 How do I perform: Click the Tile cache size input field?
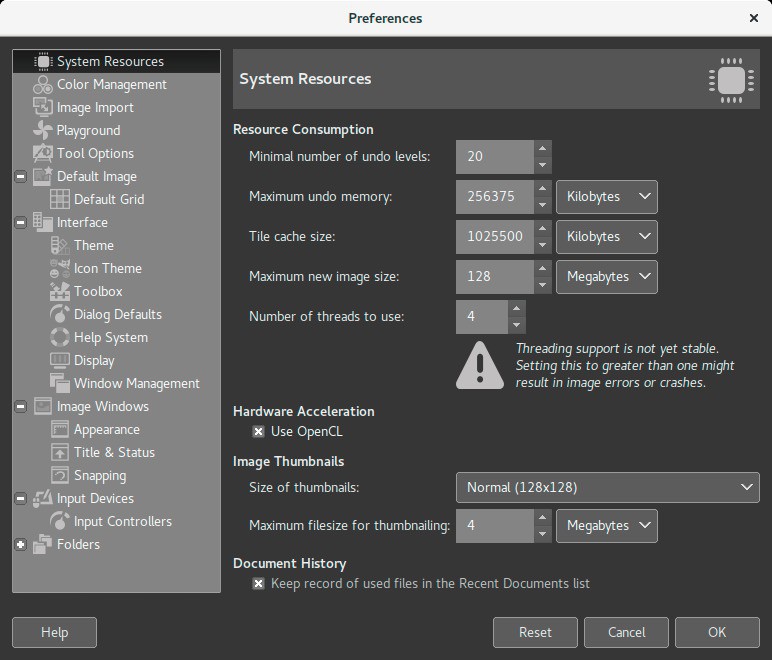pyautogui.click(x=494, y=237)
